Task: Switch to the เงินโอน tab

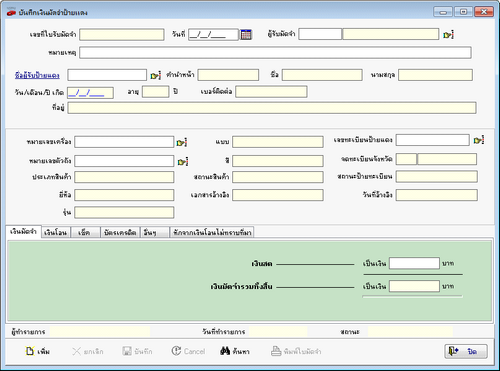Action: 56,232
